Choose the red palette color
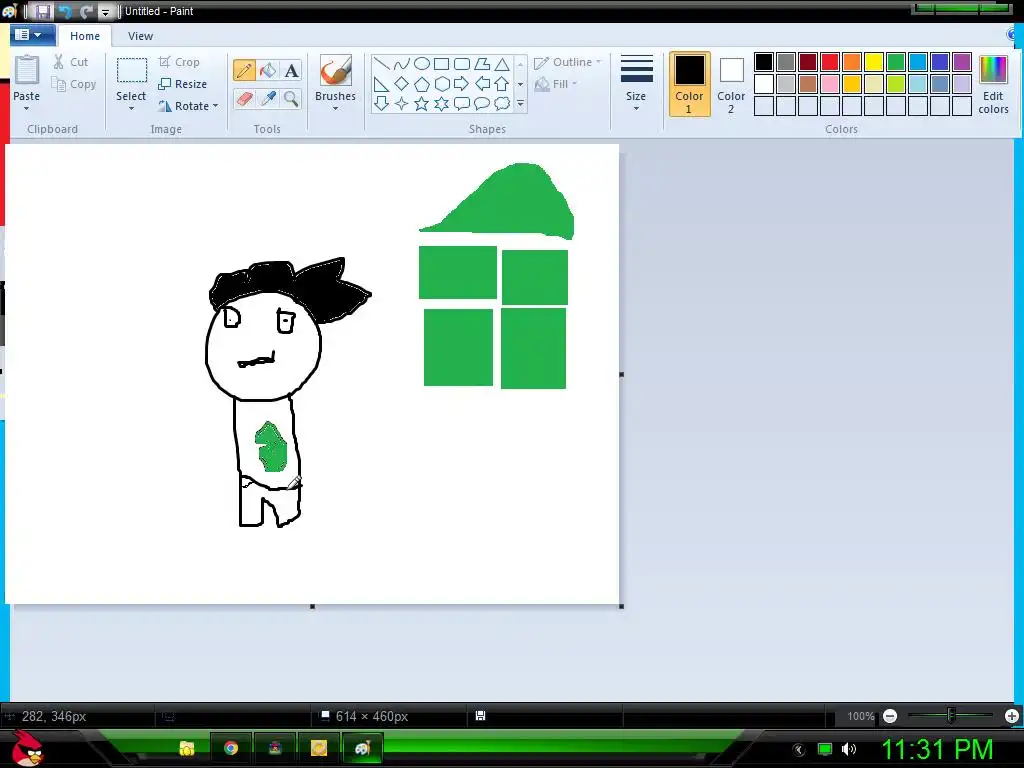Screen dimensions: 1024x768 pos(830,62)
